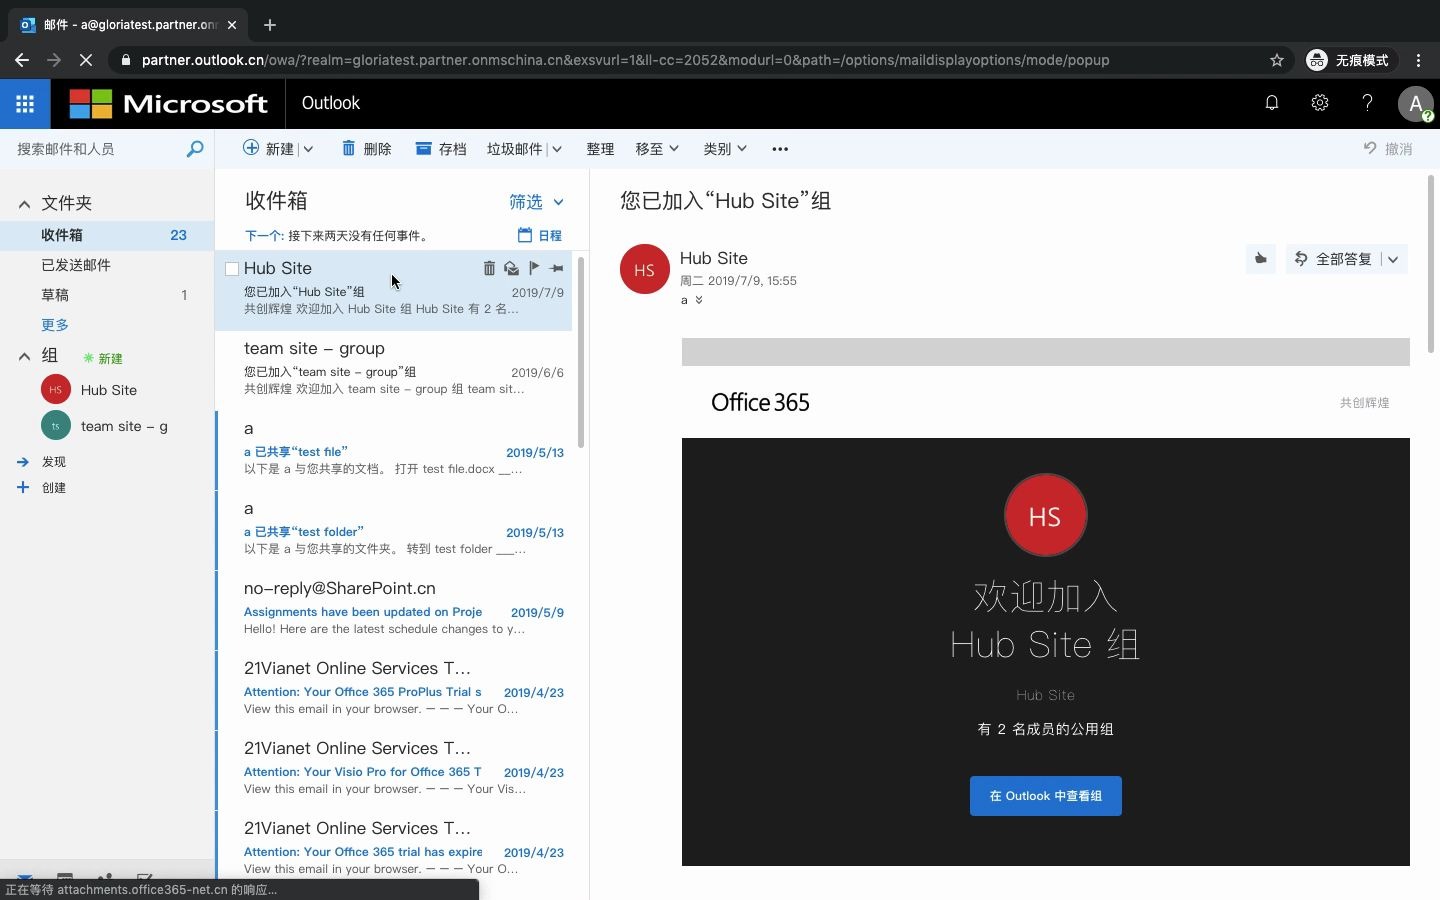Open the notifications bell
This screenshot has height=900, width=1440.
(1272, 103)
